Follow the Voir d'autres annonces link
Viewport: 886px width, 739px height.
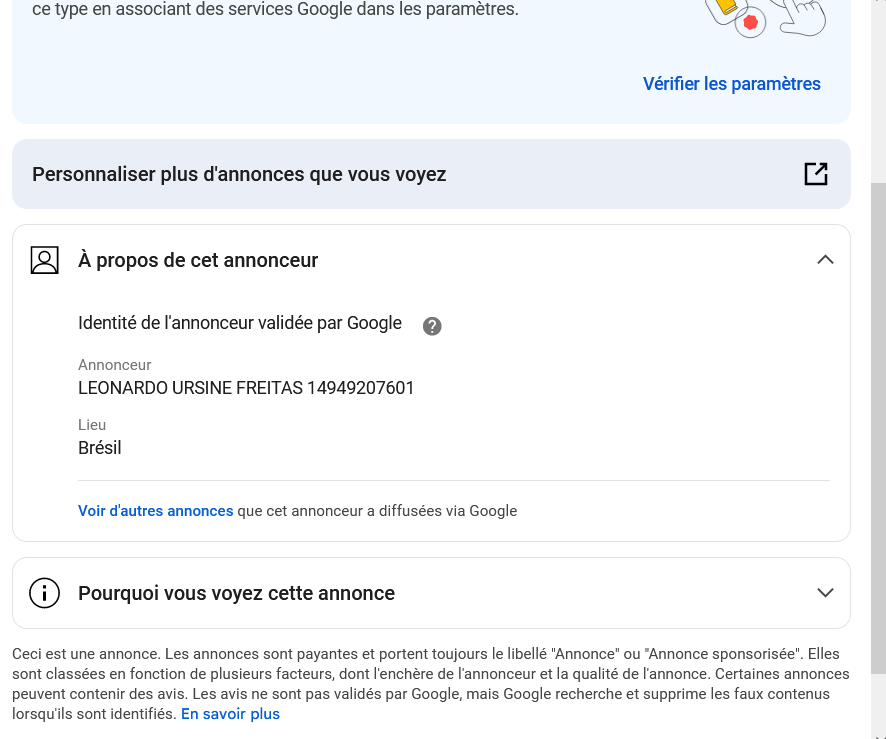[x=155, y=511]
